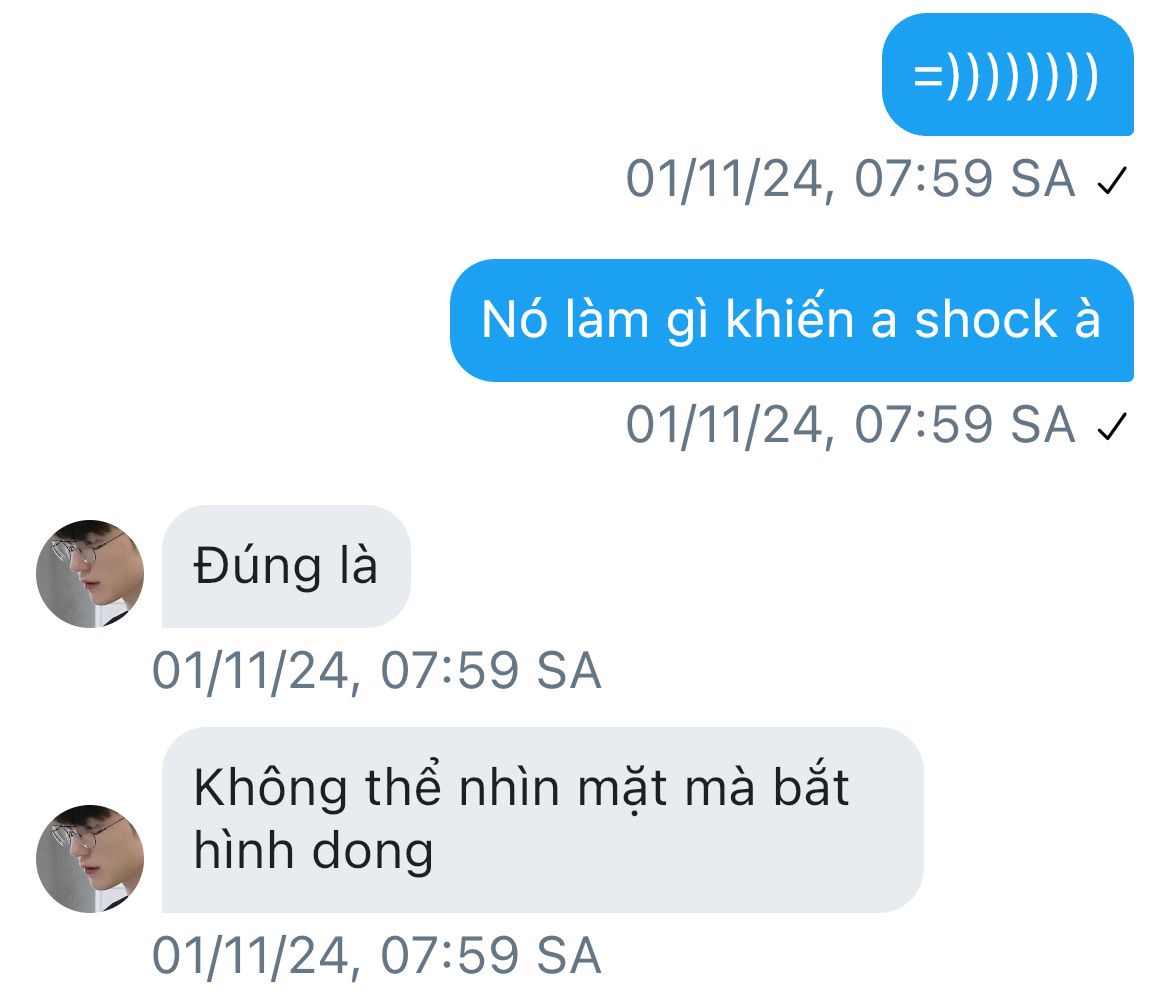Click the word "mặt" in the last message
This screenshot has width=1170, height=999.
pyautogui.click(x=622, y=791)
